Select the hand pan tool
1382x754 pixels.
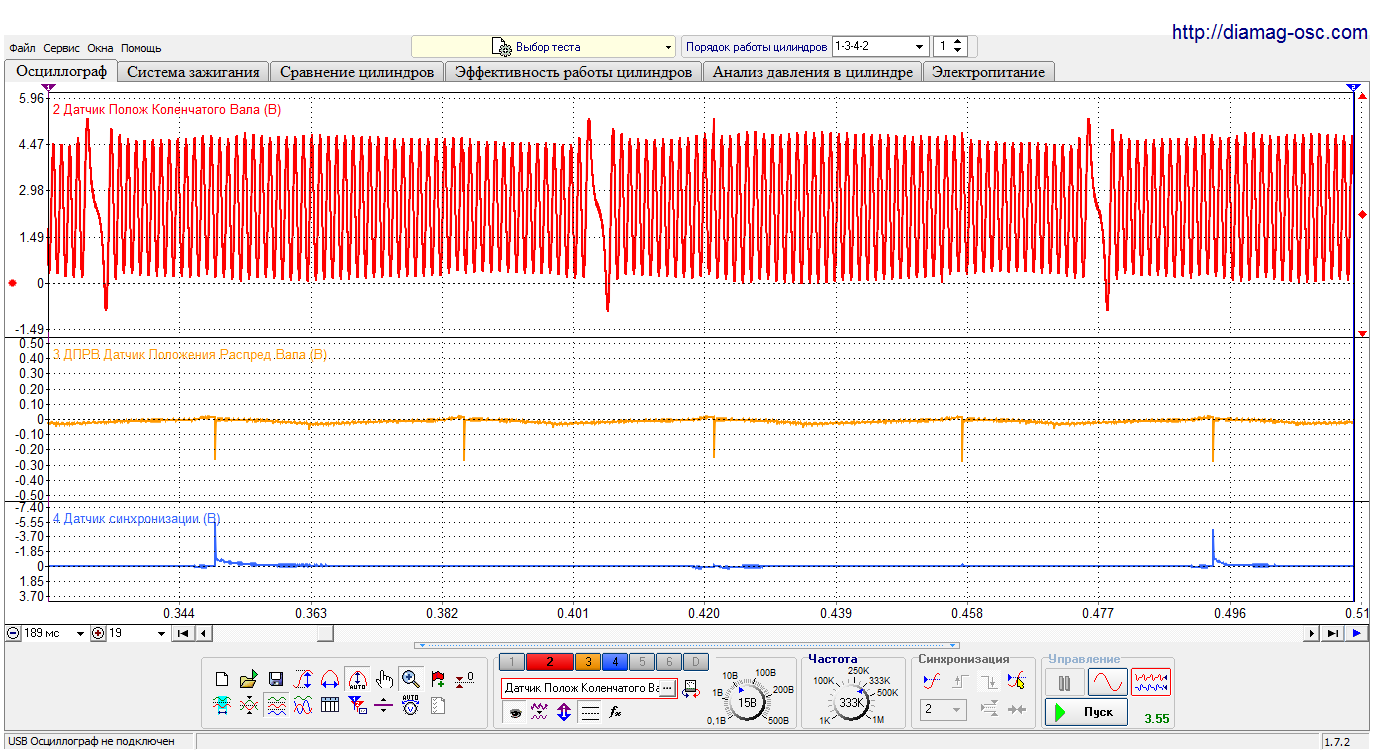pos(384,679)
